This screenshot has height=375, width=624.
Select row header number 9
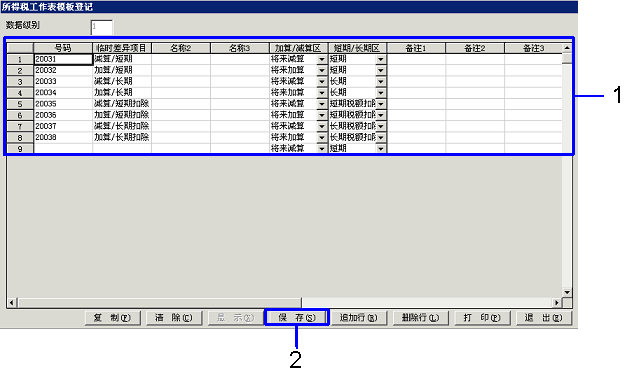point(20,148)
